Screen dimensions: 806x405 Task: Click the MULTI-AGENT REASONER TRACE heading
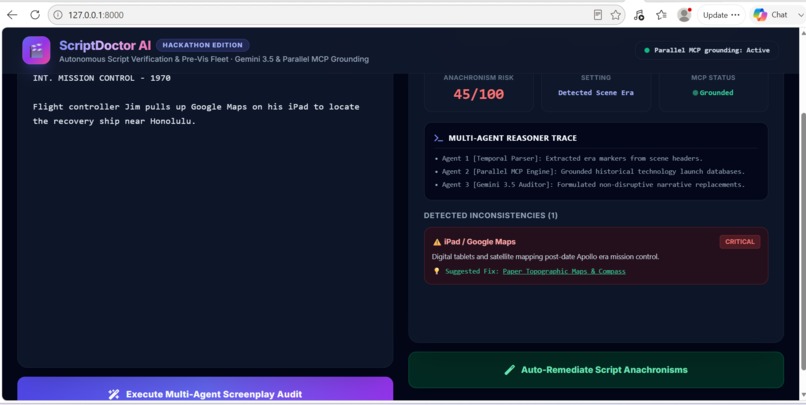click(x=512, y=138)
